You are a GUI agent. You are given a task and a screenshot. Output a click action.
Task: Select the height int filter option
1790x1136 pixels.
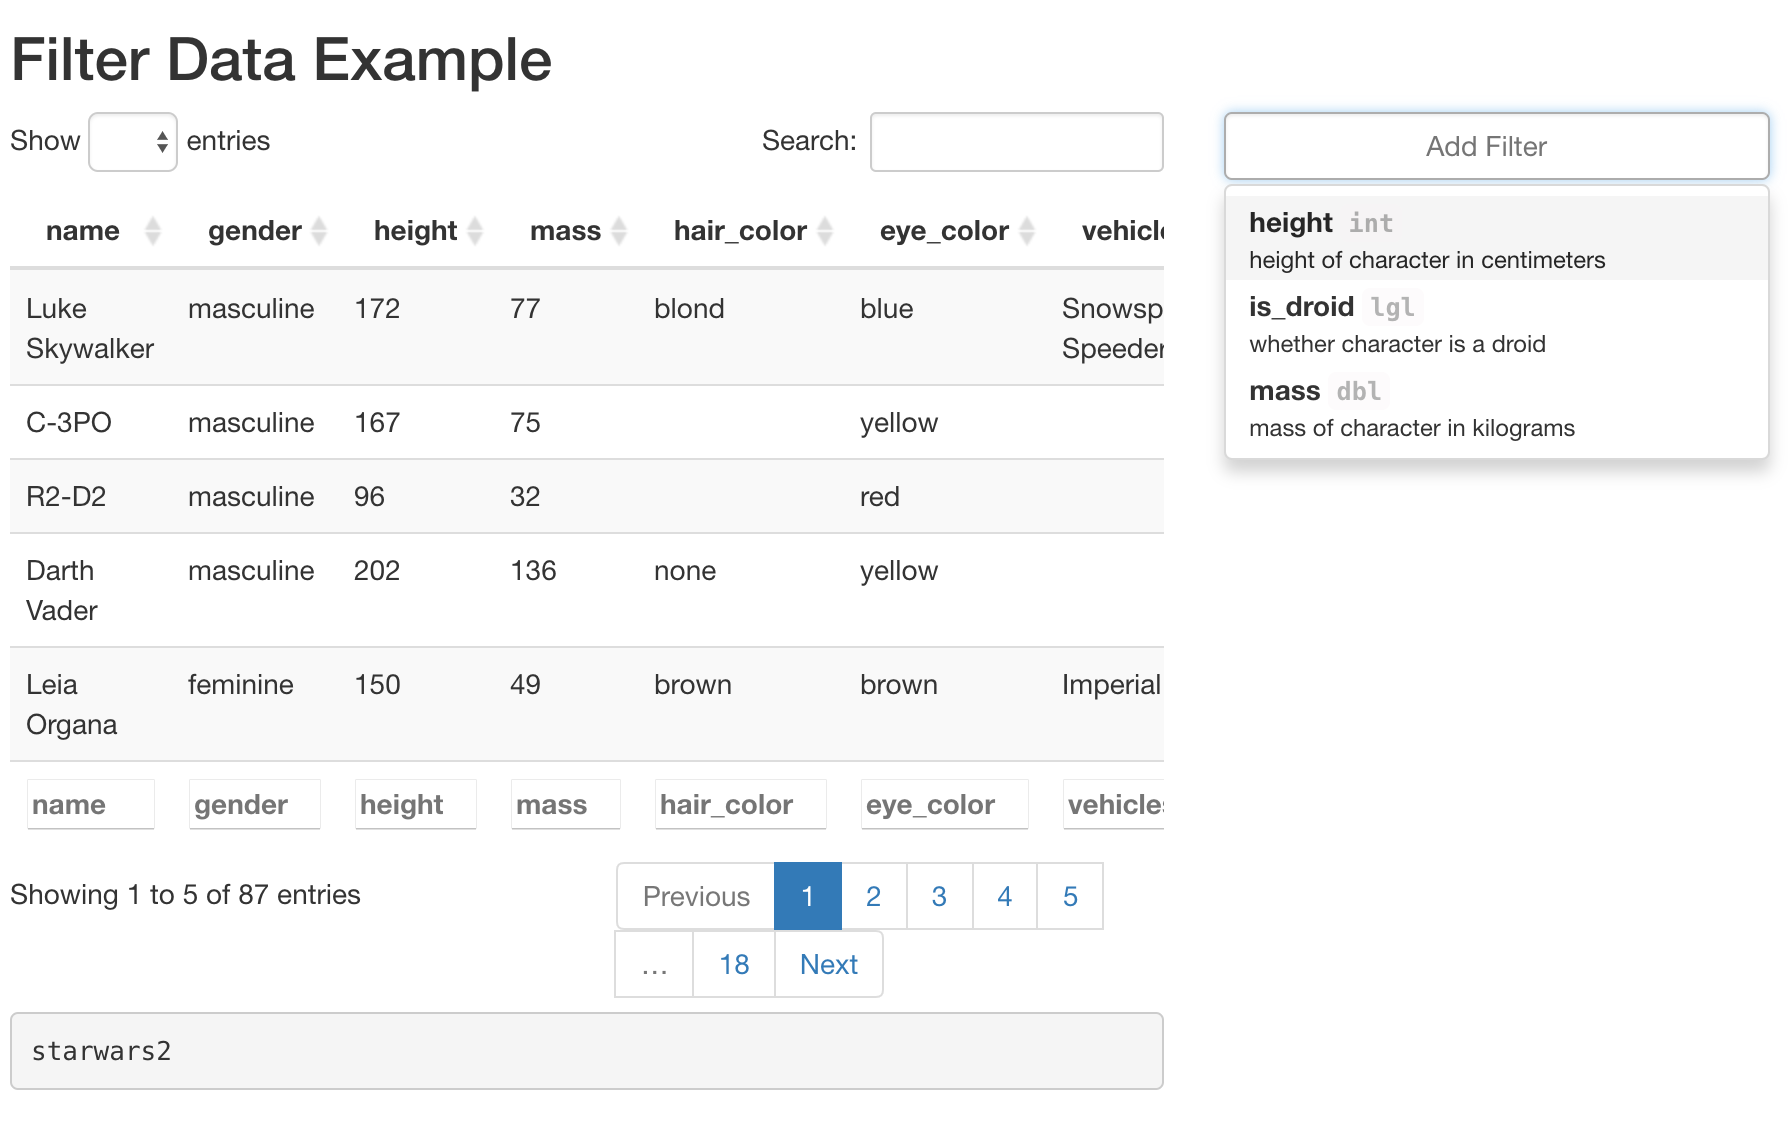[x=1496, y=239]
